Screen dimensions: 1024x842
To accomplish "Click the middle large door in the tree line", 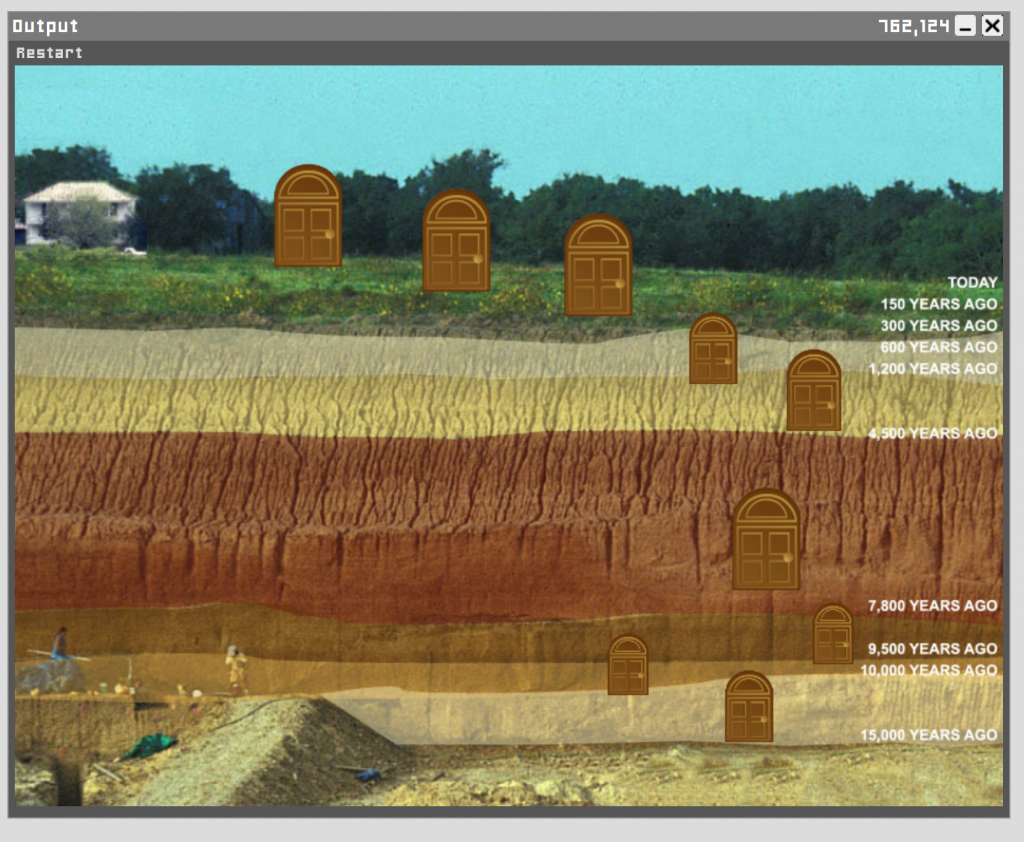I will tap(456, 240).
